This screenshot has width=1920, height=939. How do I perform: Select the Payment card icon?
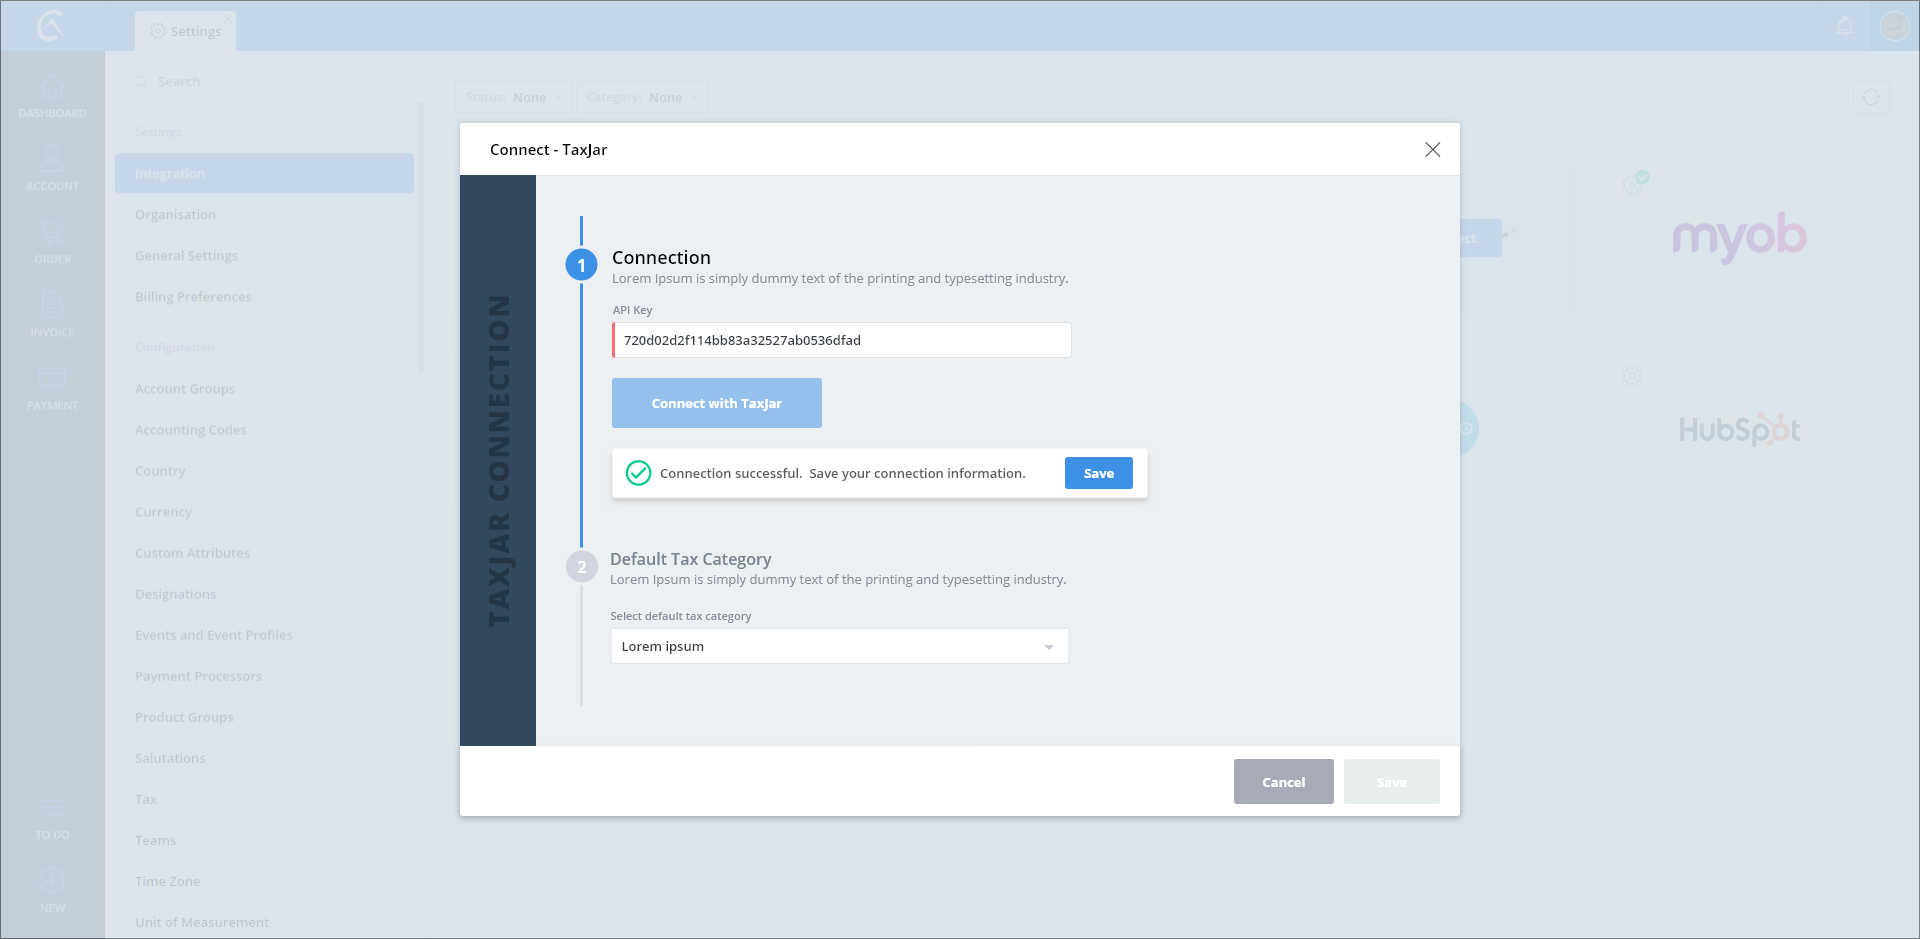[52, 379]
